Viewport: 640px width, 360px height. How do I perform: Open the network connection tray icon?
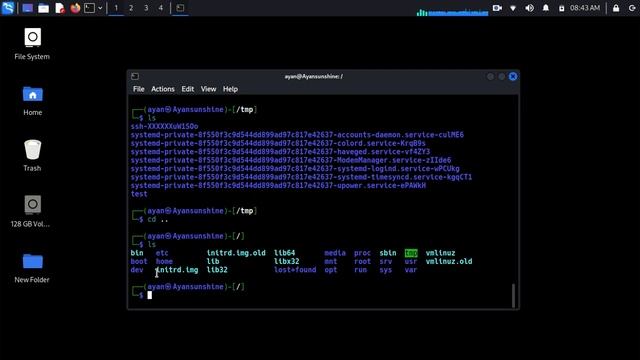tap(513, 8)
